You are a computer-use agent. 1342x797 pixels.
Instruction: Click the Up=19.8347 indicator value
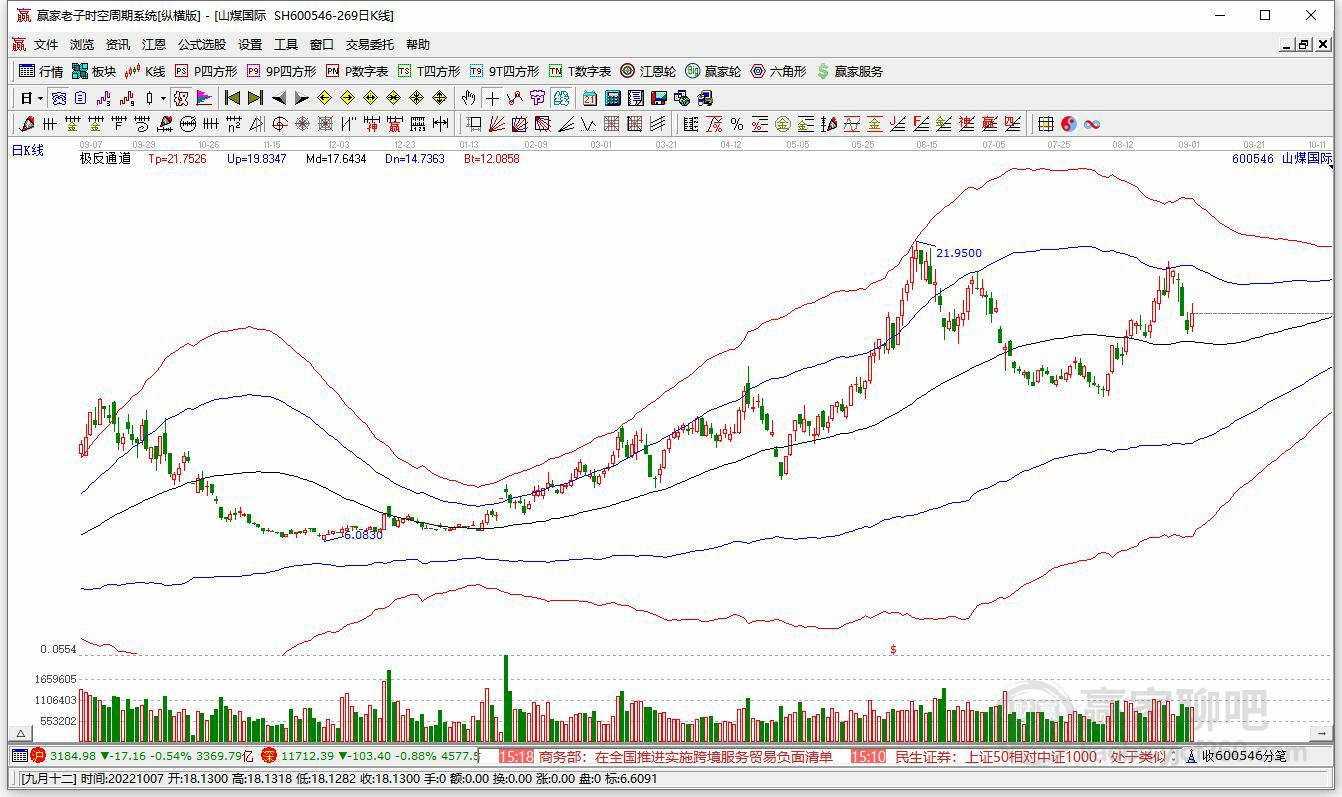click(256, 158)
